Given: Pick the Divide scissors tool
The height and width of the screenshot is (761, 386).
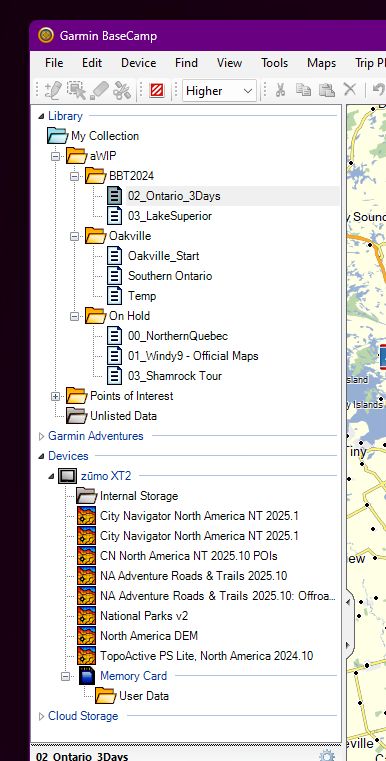Looking at the screenshot, I should pos(122,90).
